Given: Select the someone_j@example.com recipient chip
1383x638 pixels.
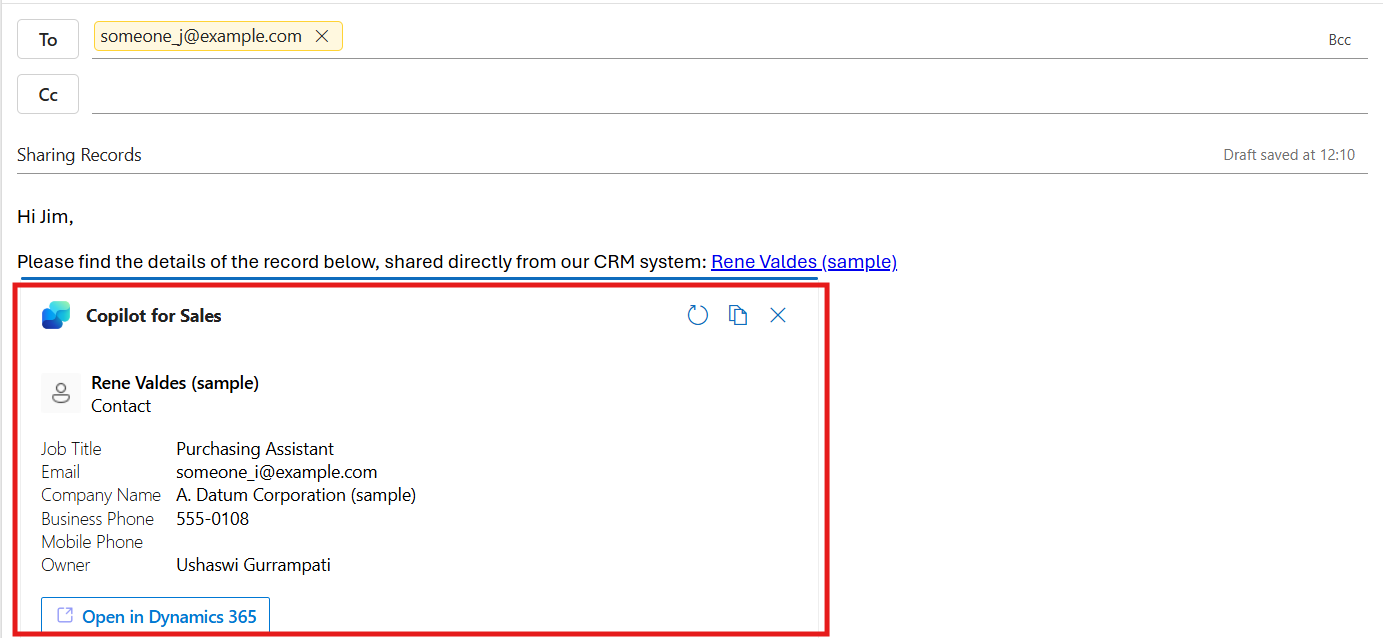Looking at the screenshot, I should coord(201,36).
